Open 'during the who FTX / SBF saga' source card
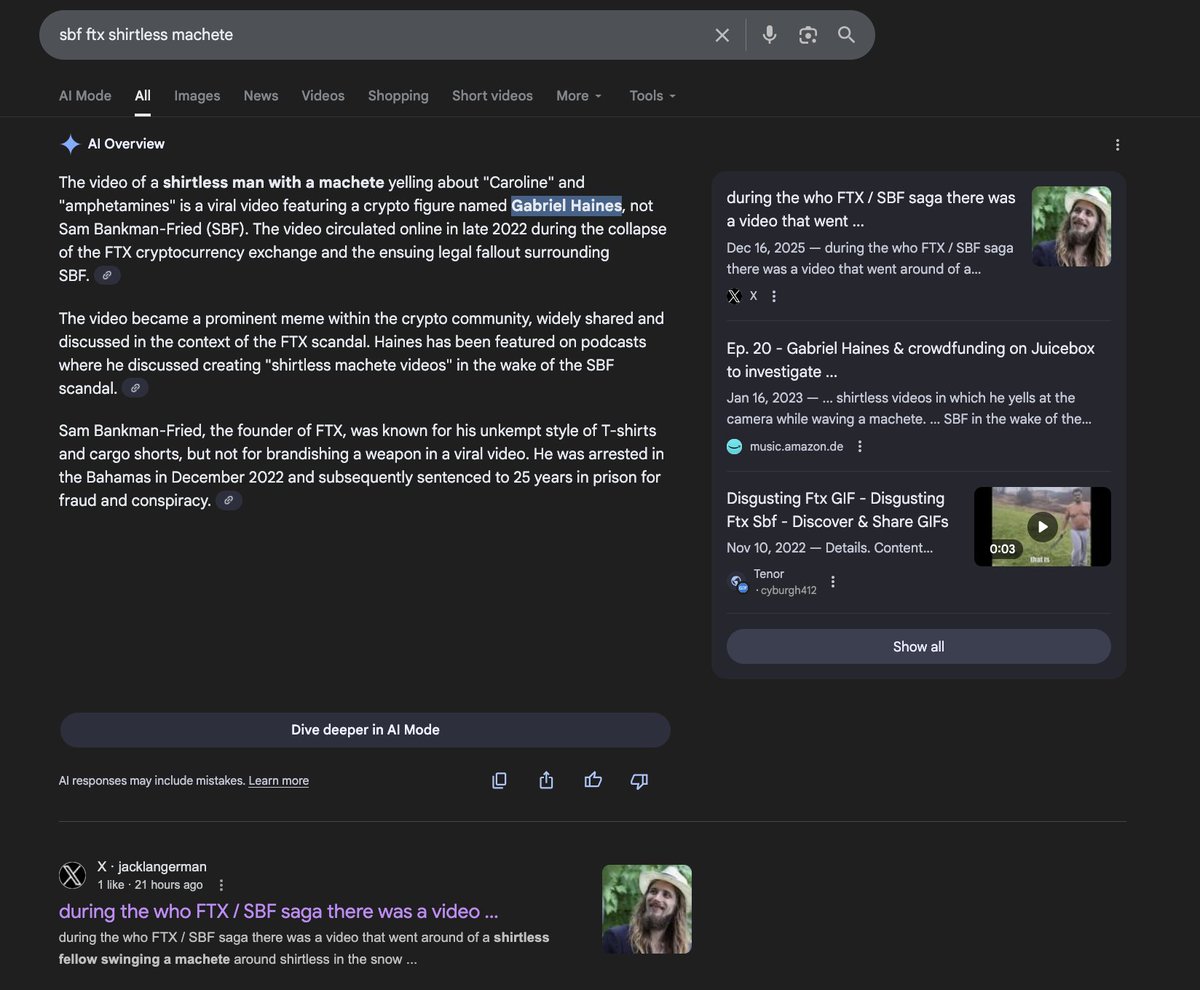1200x990 pixels. pos(871,209)
